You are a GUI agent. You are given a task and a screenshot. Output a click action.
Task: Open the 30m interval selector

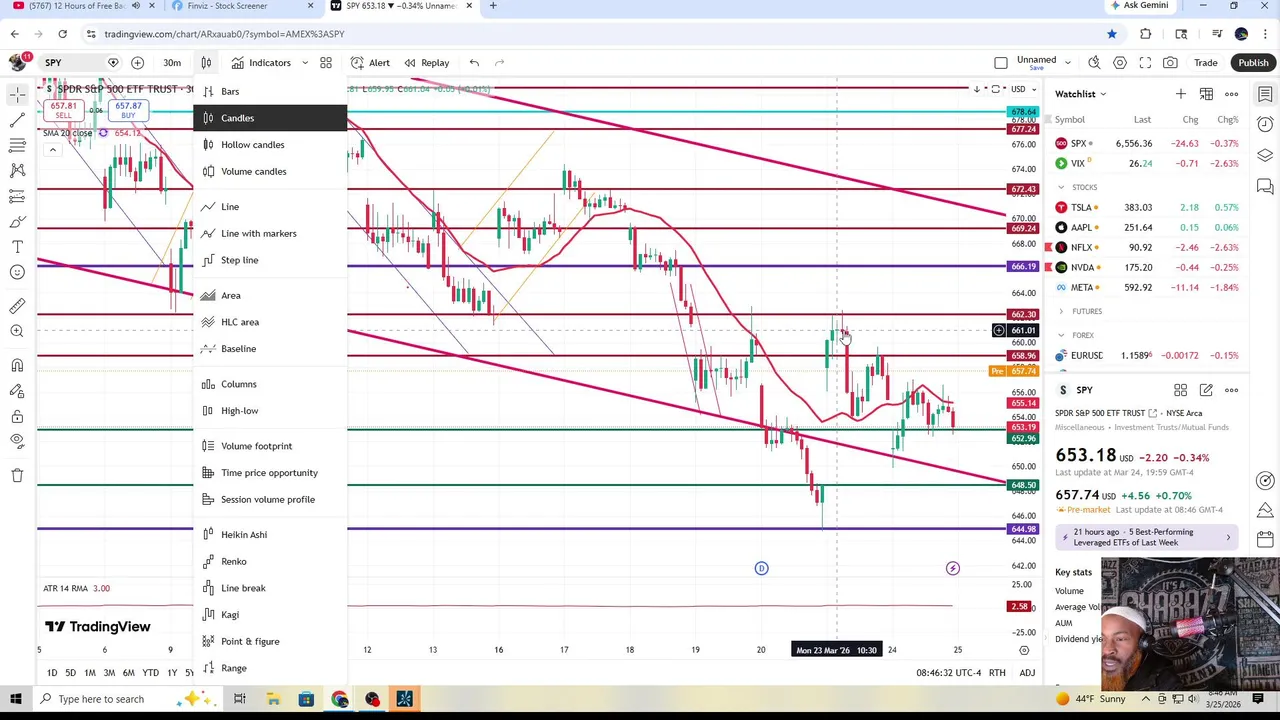click(x=172, y=63)
